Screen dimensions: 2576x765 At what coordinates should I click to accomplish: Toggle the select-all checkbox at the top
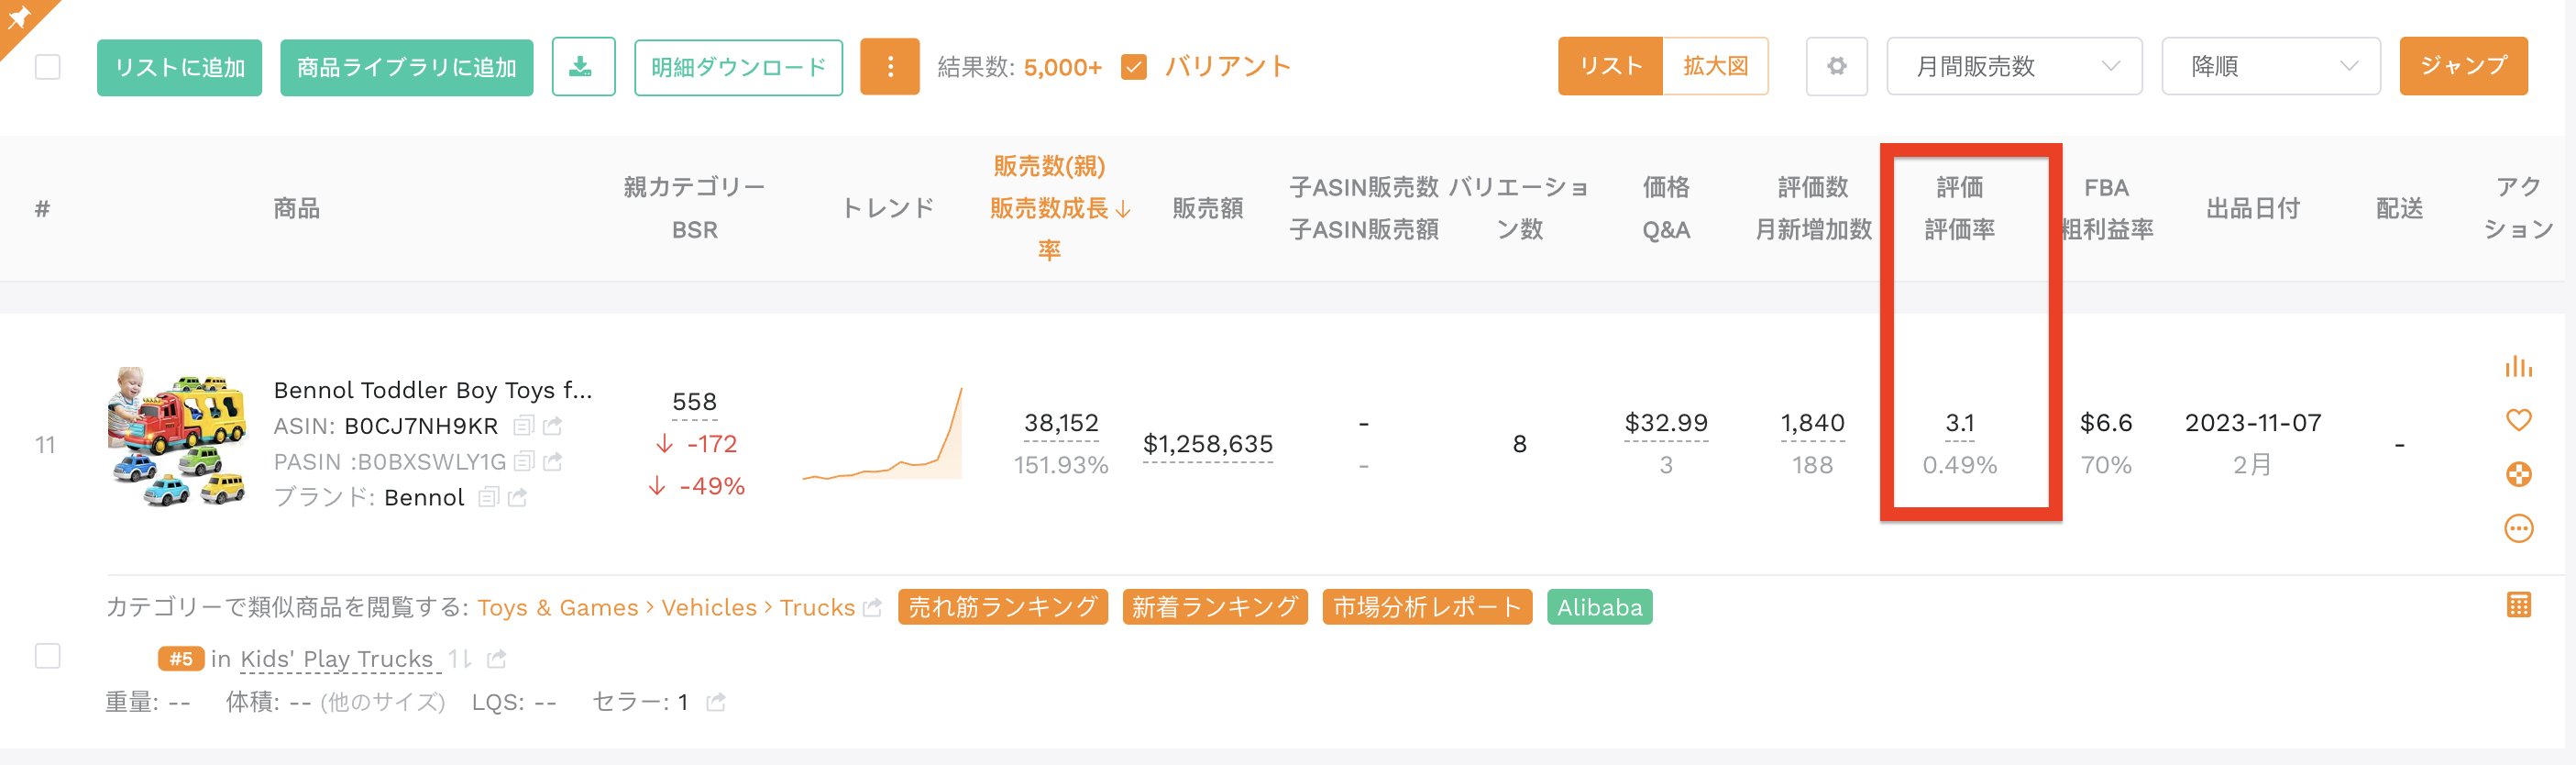tap(47, 67)
